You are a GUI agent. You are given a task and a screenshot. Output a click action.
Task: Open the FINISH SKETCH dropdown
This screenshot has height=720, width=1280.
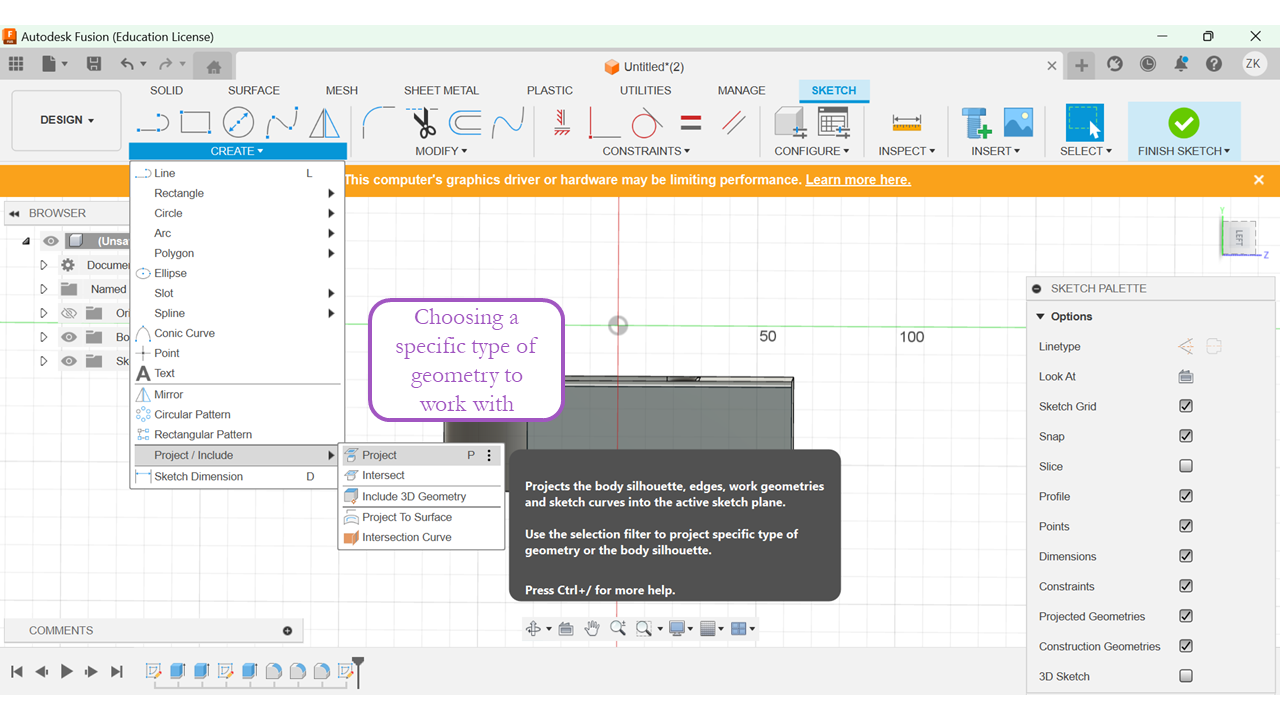(1184, 151)
